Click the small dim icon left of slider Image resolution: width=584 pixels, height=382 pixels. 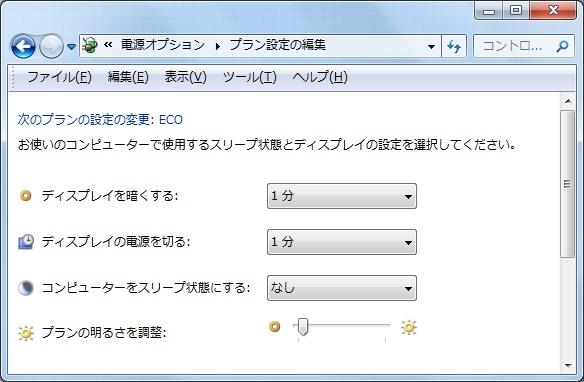(274, 327)
